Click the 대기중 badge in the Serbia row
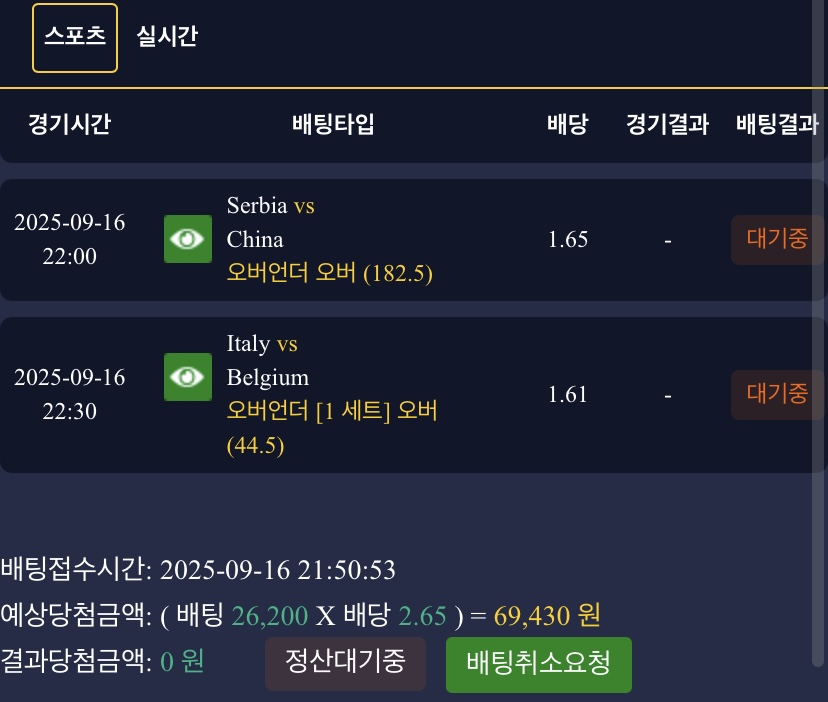This screenshot has height=702, width=828. 777,239
